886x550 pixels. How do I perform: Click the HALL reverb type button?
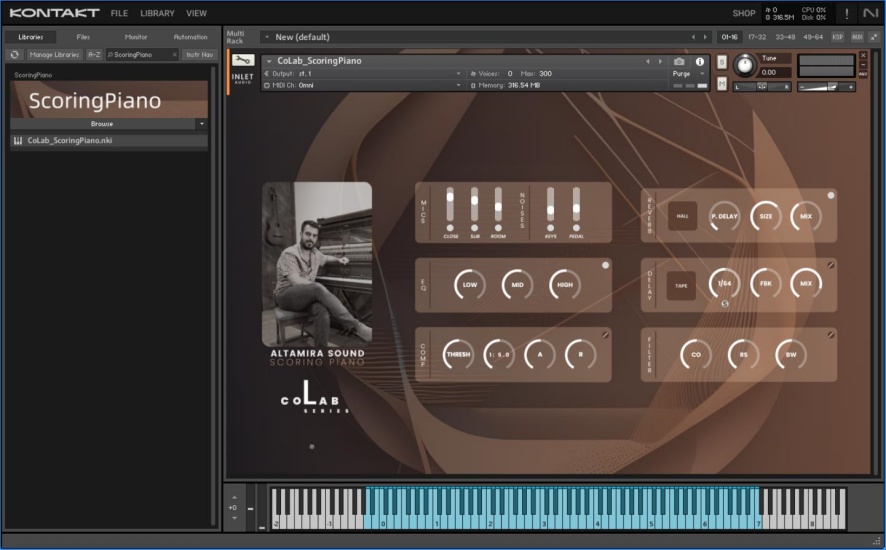pyautogui.click(x=683, y=215)
